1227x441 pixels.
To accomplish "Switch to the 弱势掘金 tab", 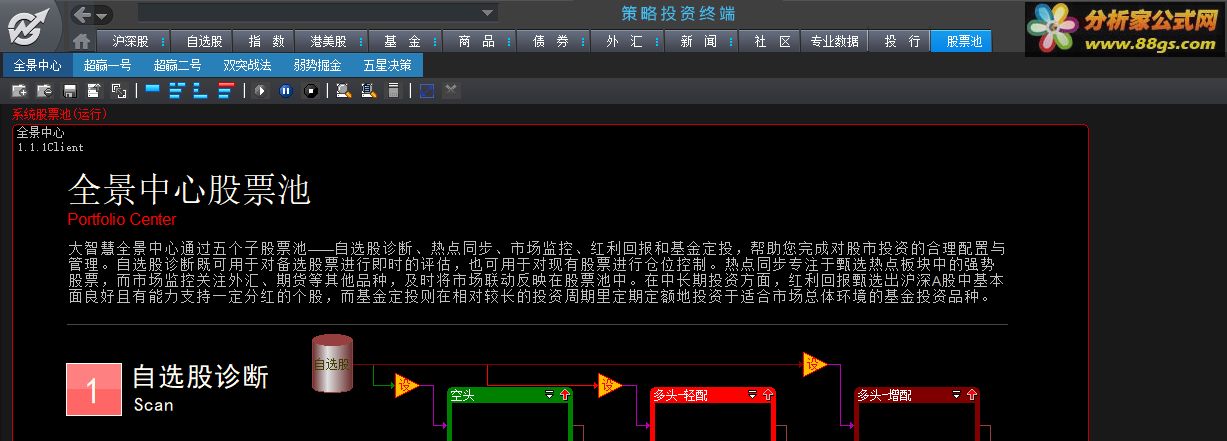I will tap(317, 65).
